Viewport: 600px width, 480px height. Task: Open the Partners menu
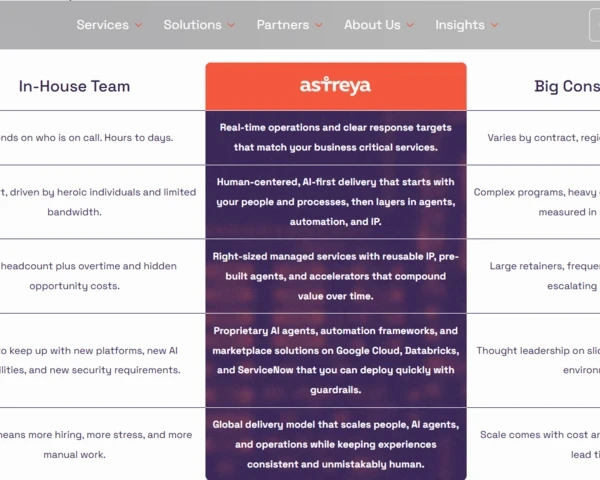(283, 25)
